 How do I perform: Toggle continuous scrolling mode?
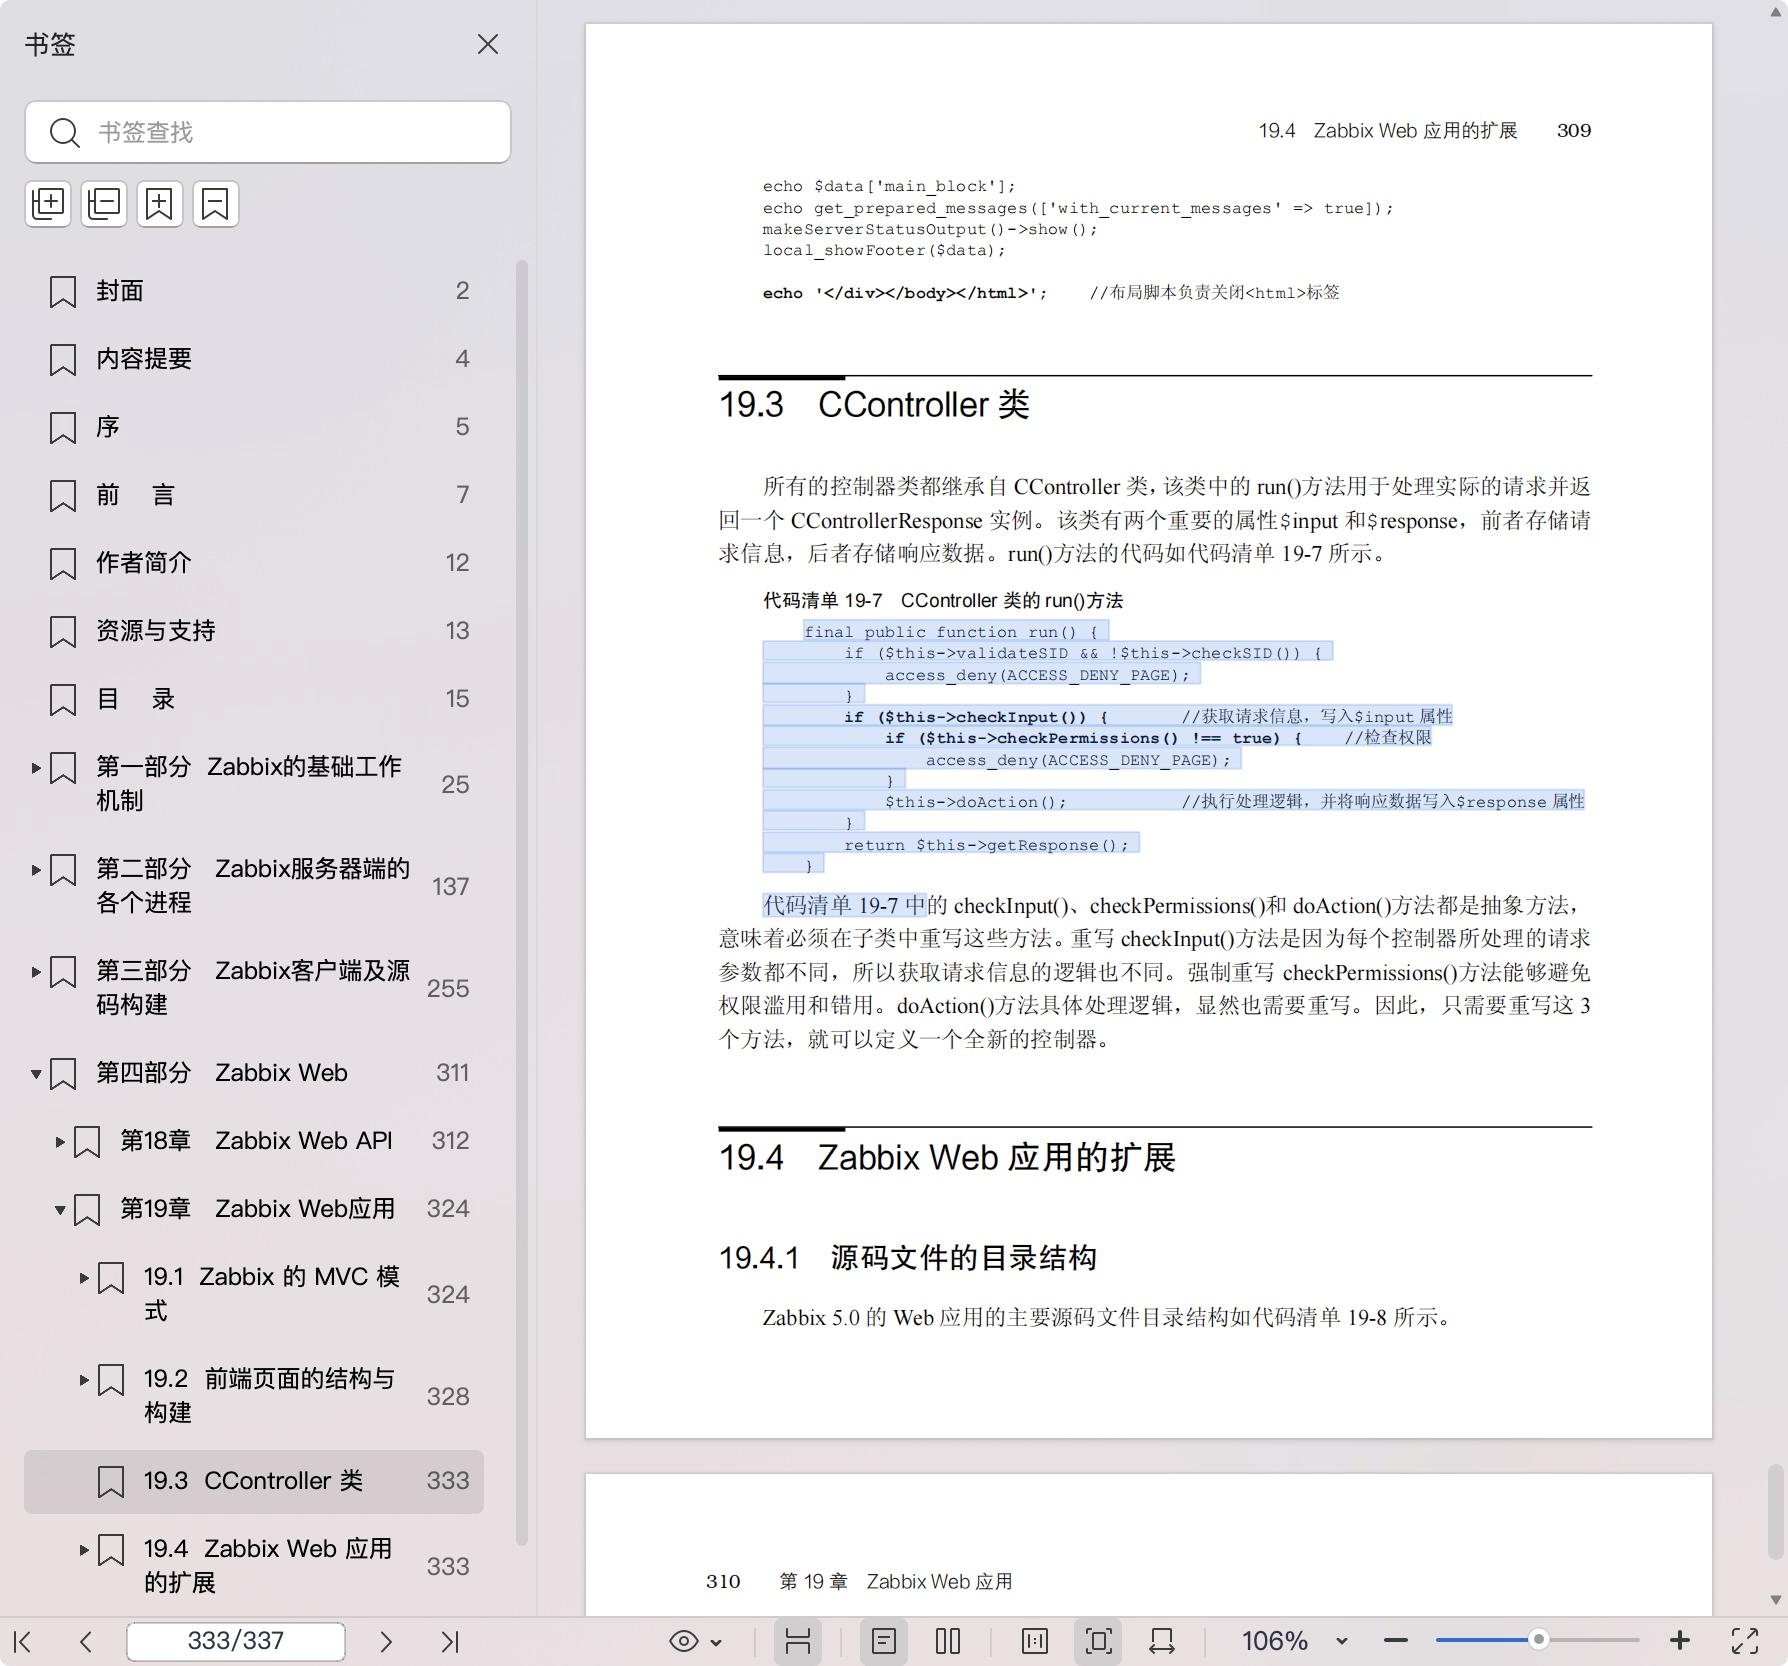click(x=798, y=1641)
